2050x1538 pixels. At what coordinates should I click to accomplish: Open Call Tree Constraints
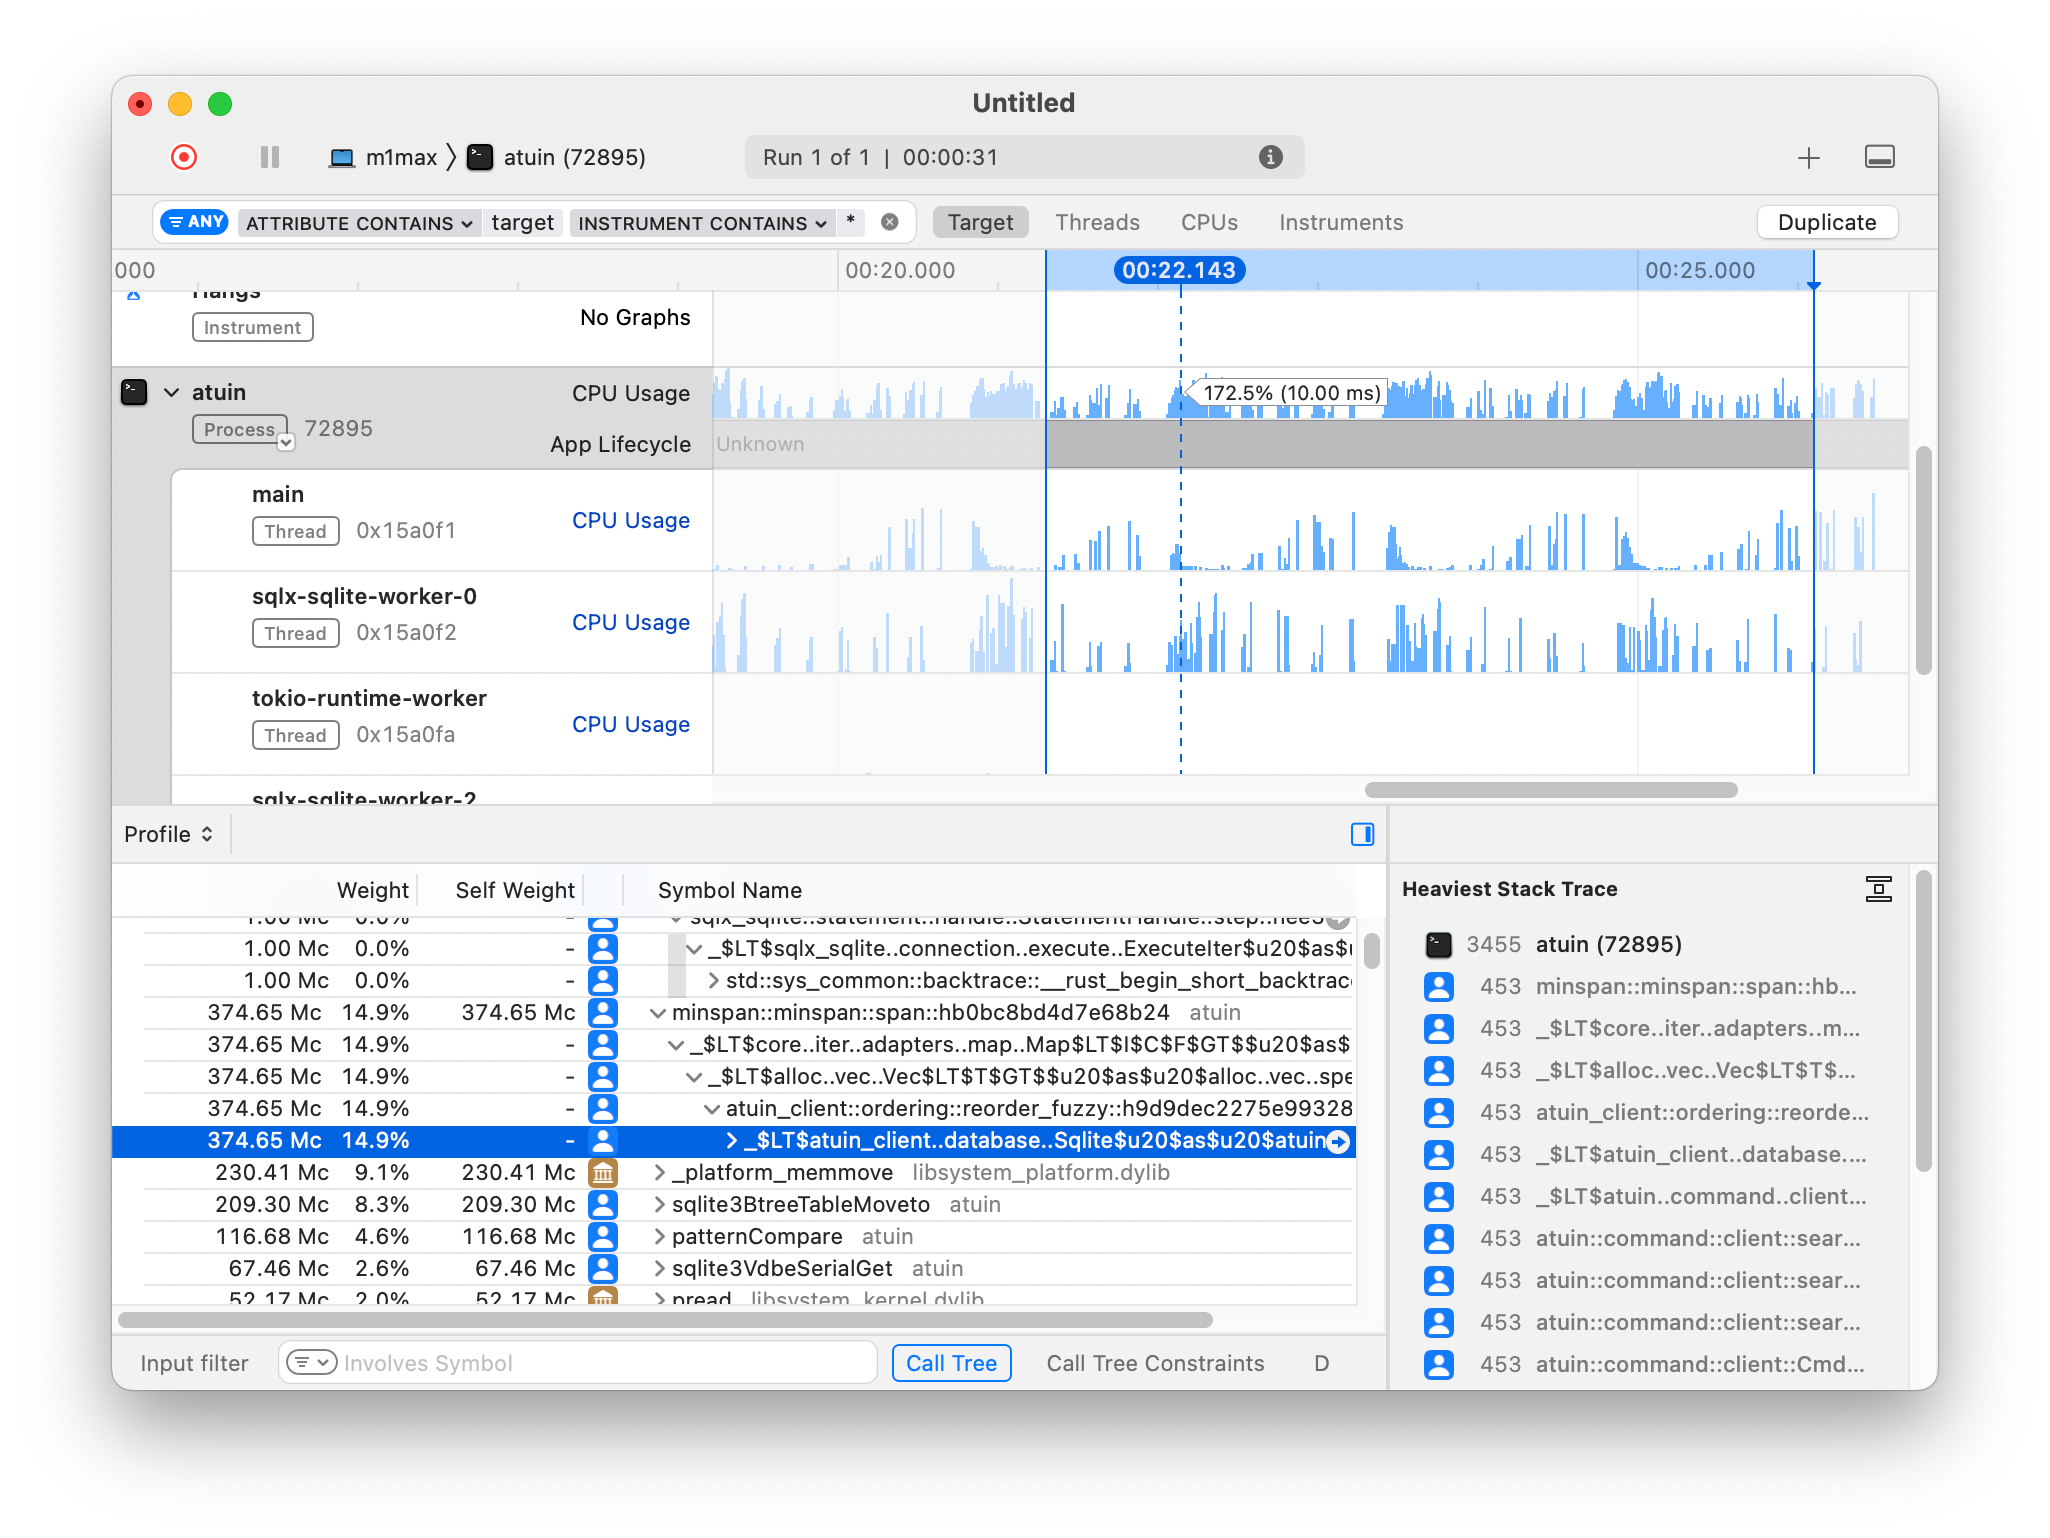pos(1155,1363)
